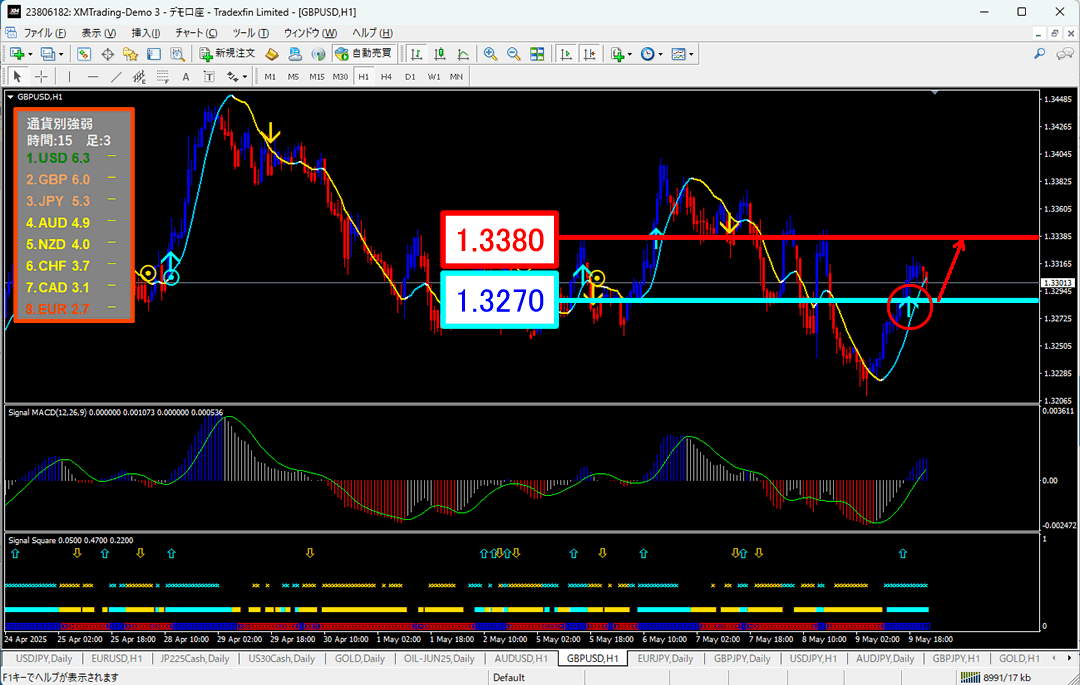This screenshot has width=1080, height=685.
Task: Draw a vertical line tool
Action: coord(70,76)
